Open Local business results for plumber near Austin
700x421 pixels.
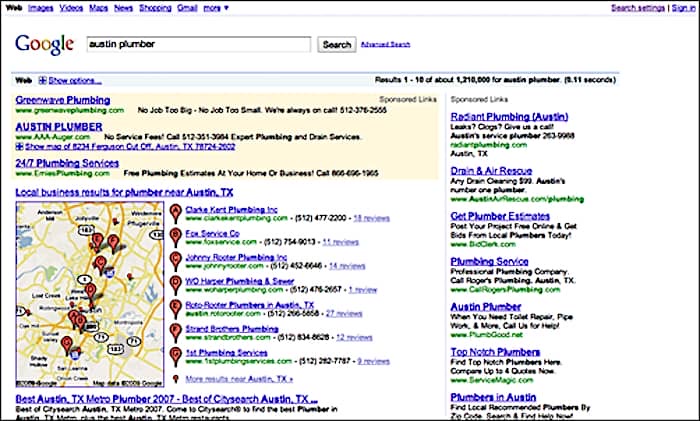(x=124, y=192)
